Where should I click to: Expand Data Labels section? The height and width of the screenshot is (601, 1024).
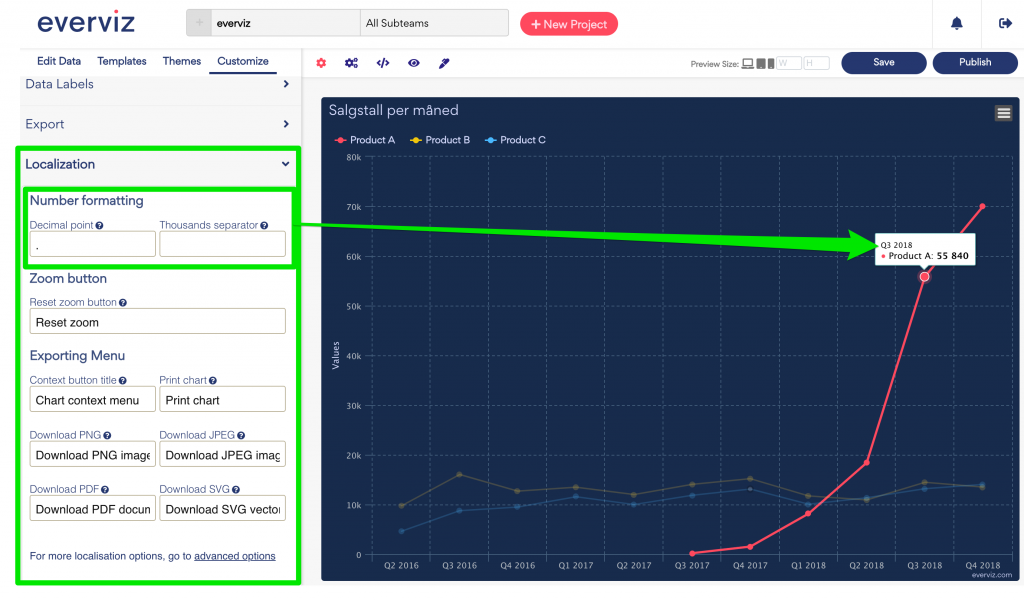coord(157,84)
